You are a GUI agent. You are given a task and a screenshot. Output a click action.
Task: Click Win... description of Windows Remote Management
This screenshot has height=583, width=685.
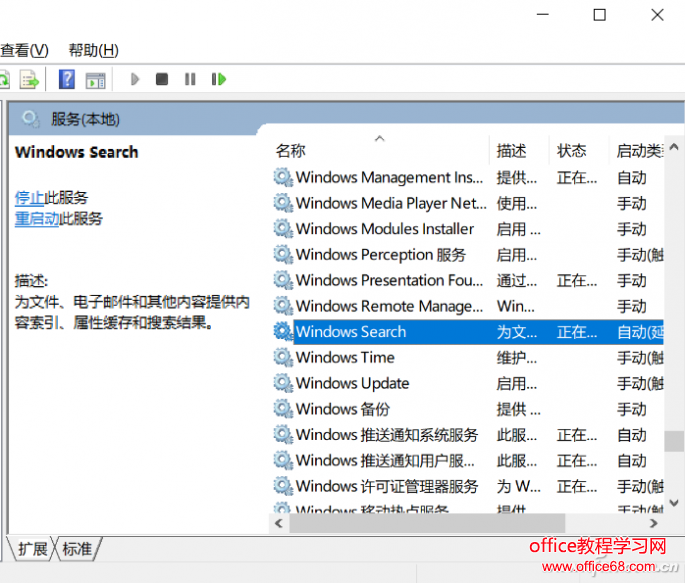[515, 306]
